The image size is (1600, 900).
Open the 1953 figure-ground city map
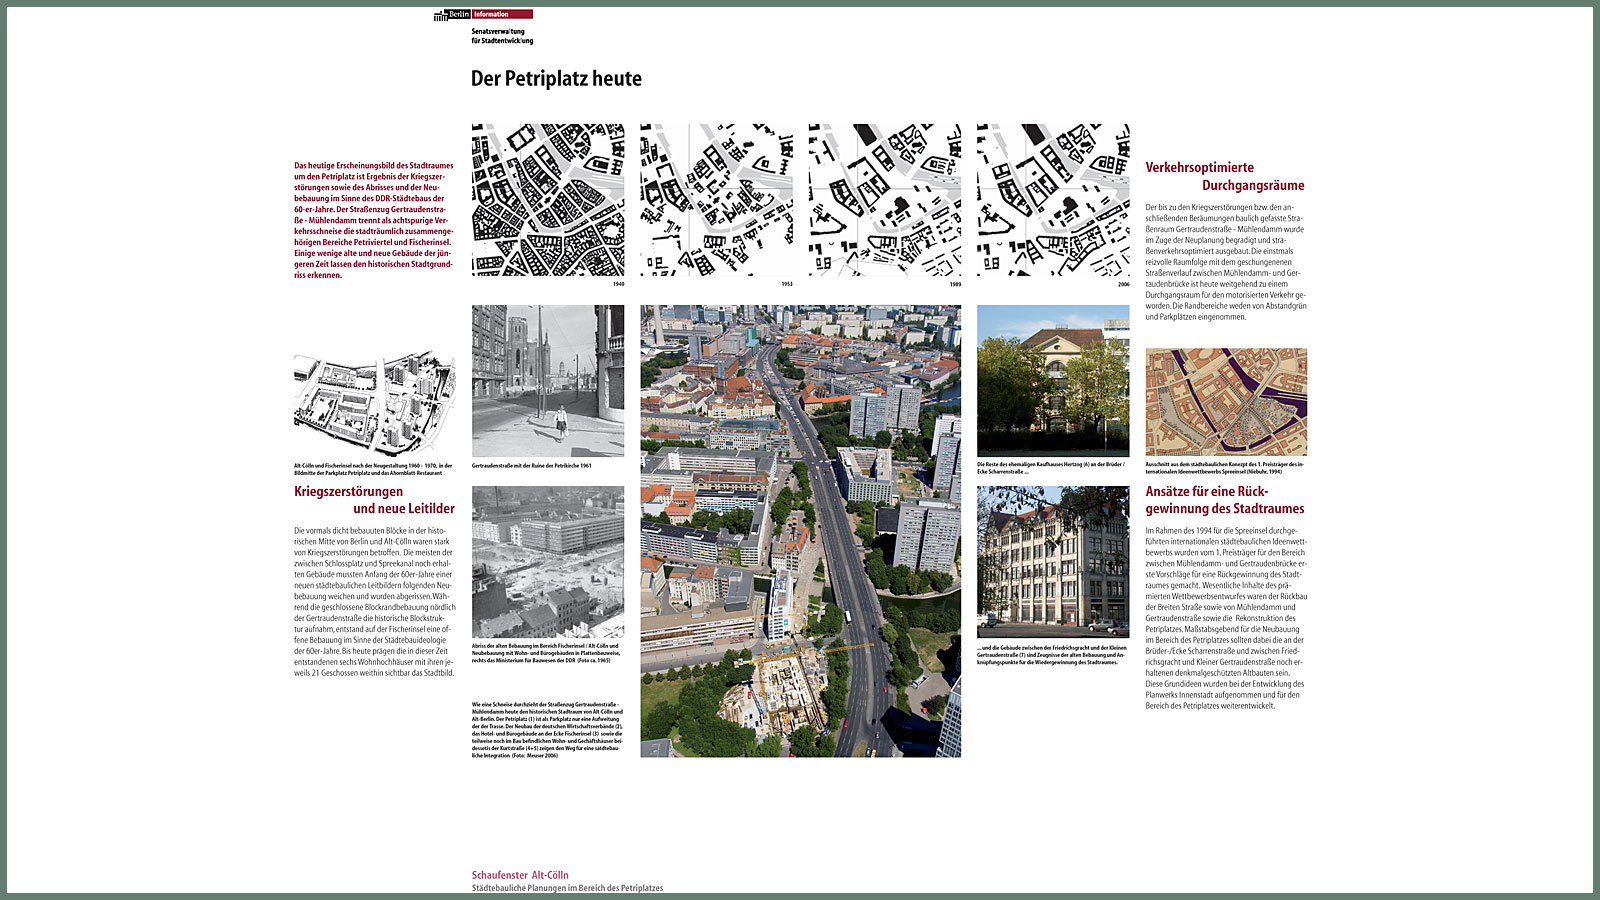point(716,200)
